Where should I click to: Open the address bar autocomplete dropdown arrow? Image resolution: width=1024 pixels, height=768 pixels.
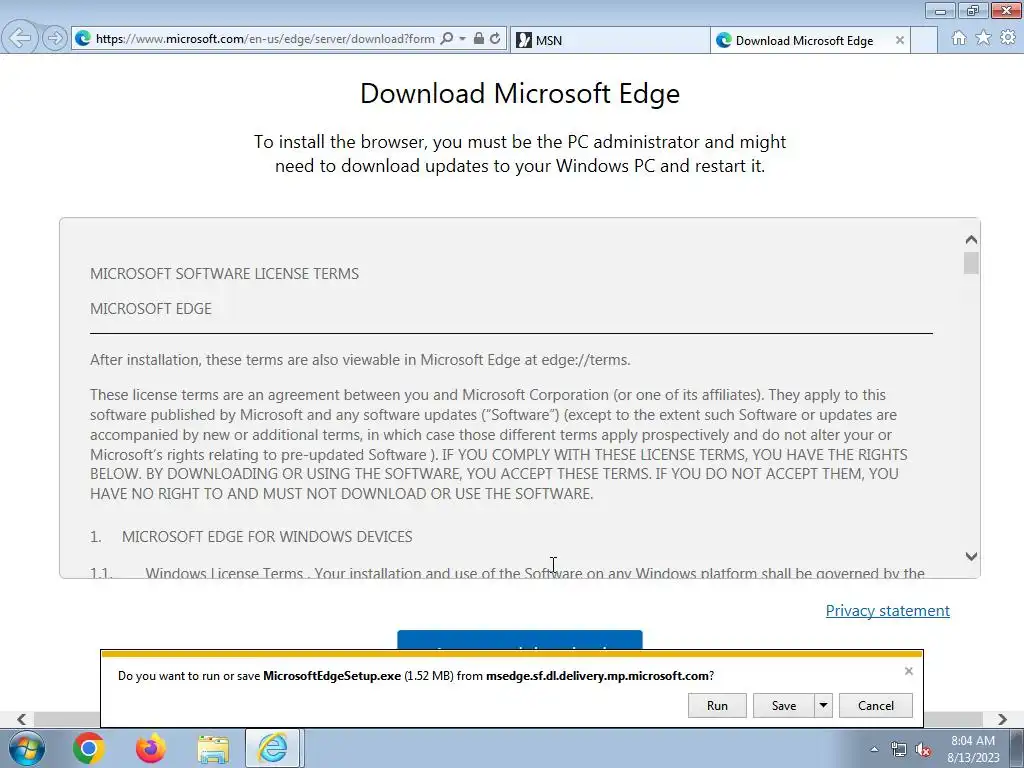[x=462, y=39]
